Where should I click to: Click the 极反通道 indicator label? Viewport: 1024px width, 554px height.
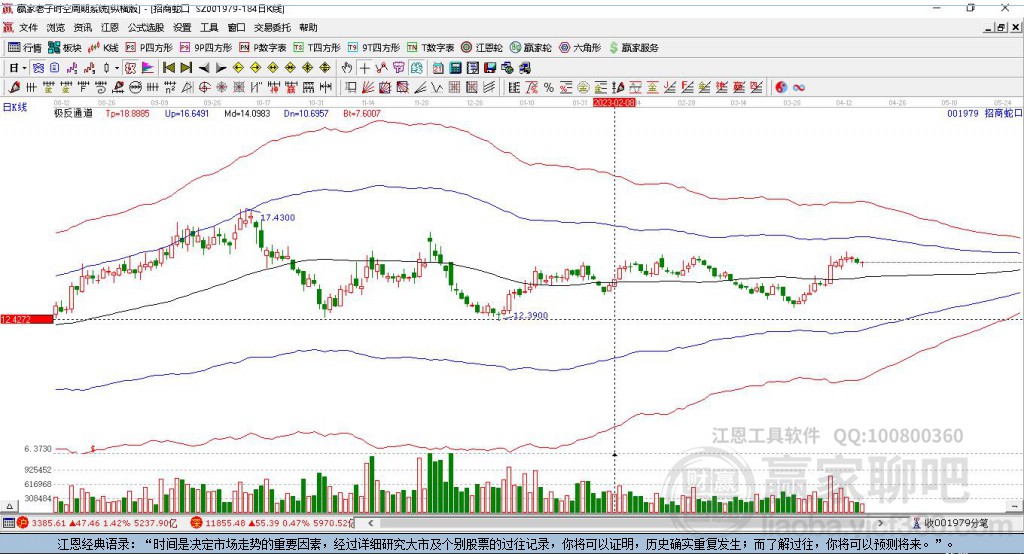click(x=73, y=113)
